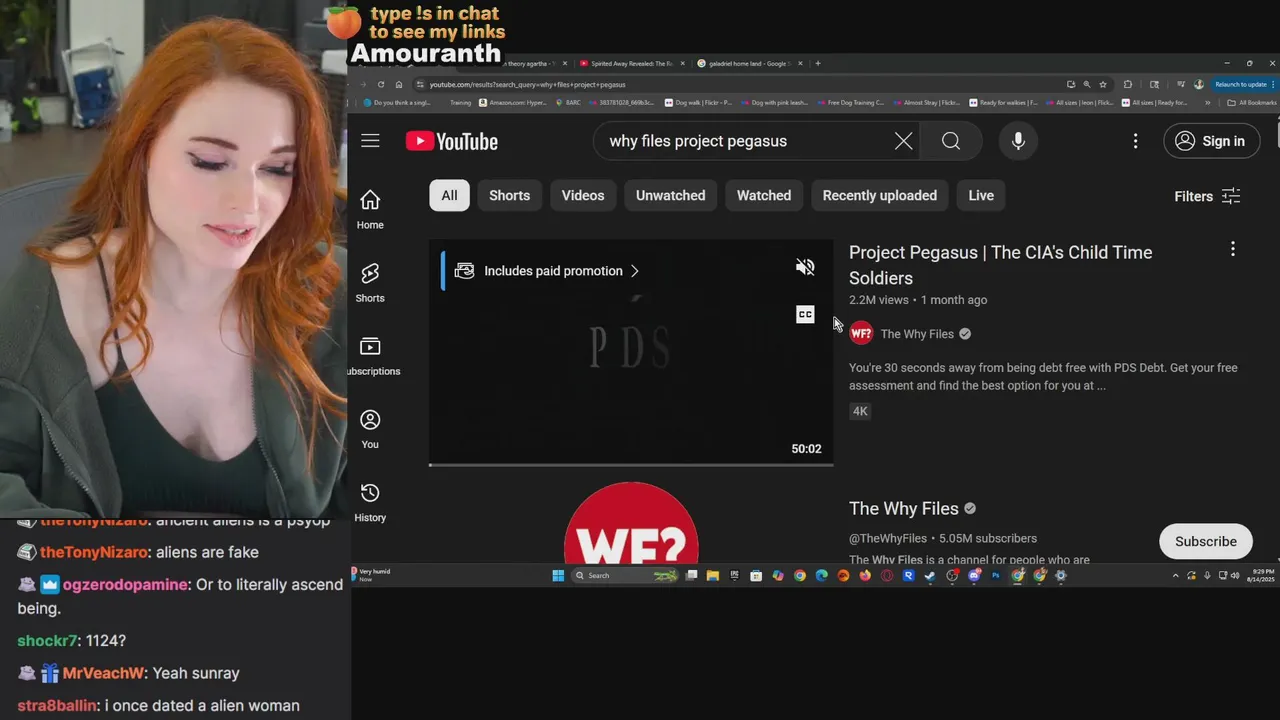Expand the Includes paid promotion notice
Image resolution: width=1280 pixels, height=720 pixels.
point(547,271)
